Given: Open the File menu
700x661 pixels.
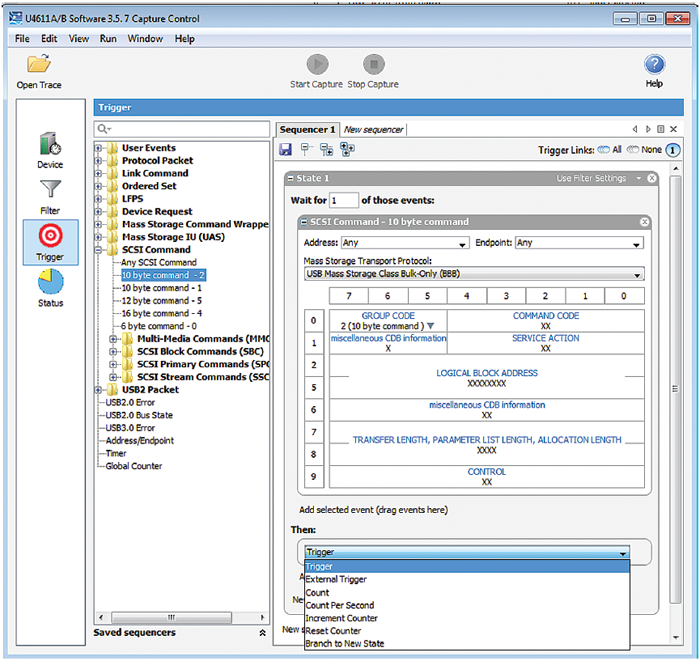Looking at the screenshot, I should [x=22, y=39].
